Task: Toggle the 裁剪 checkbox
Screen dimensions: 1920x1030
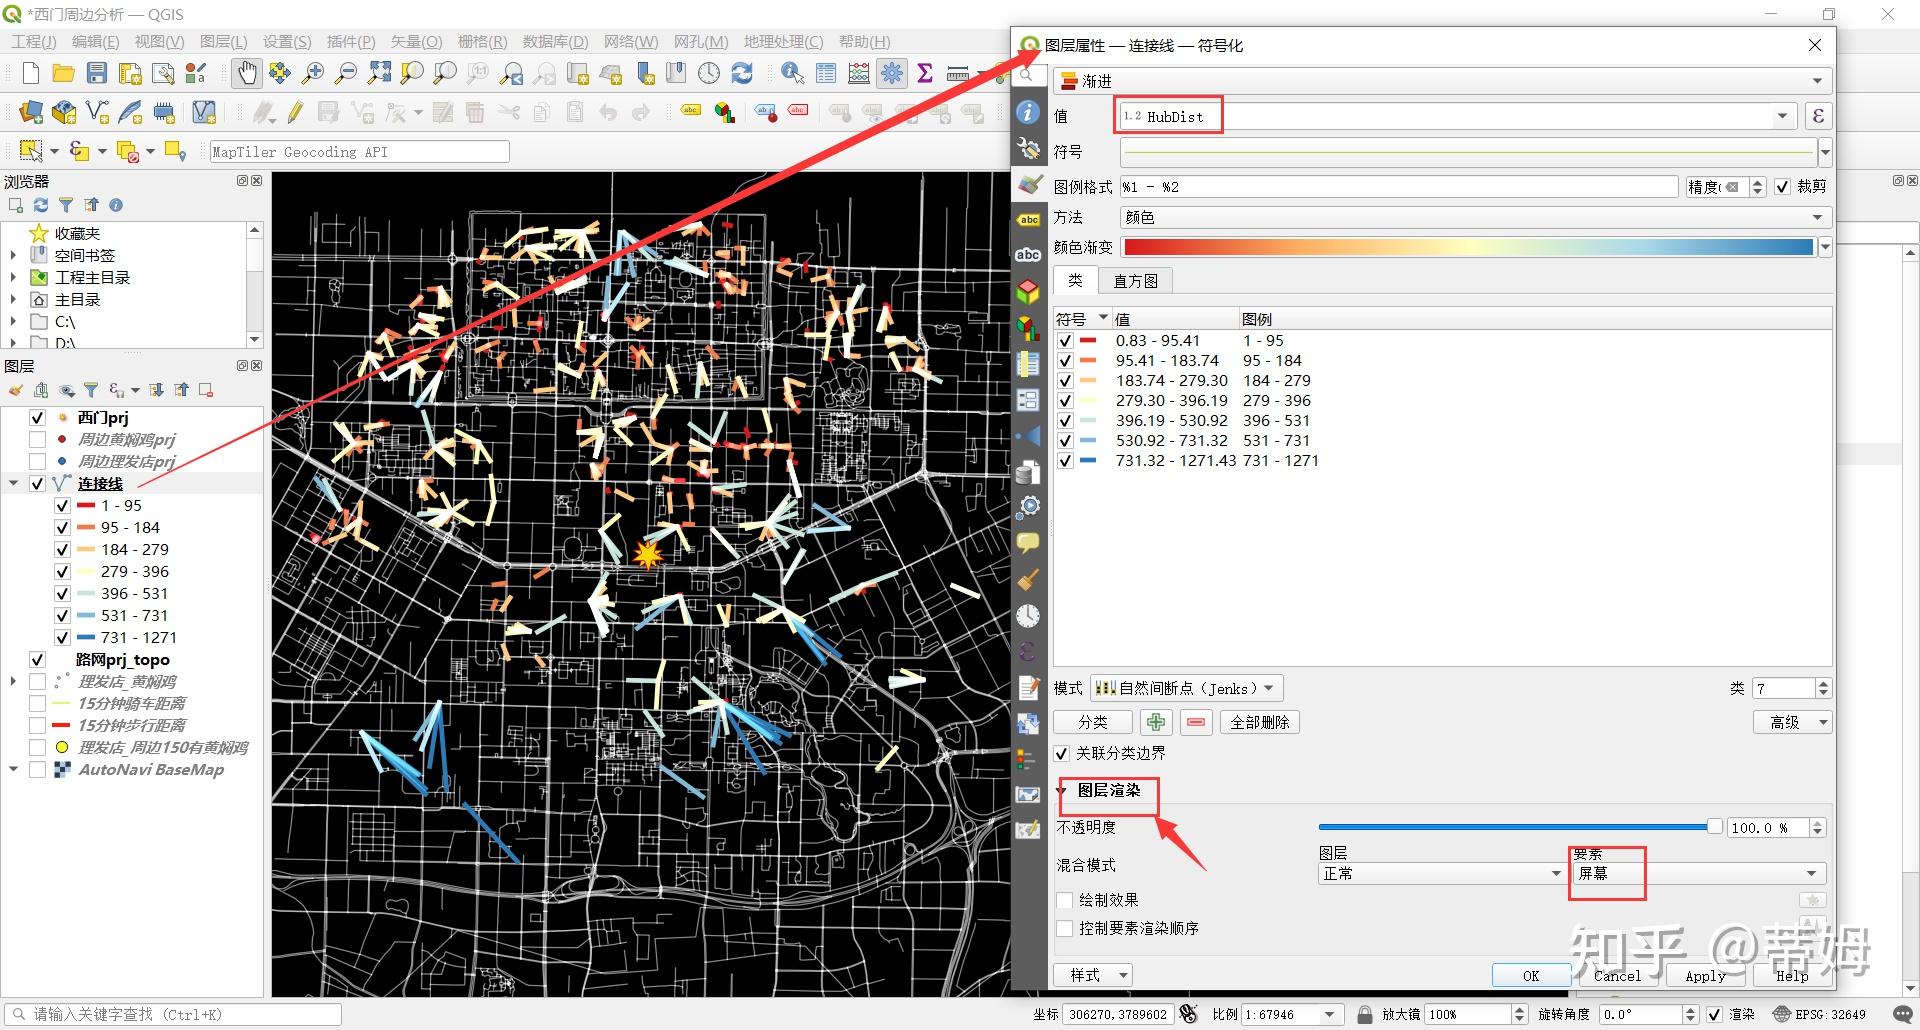Action: [x=1782, y=187]
